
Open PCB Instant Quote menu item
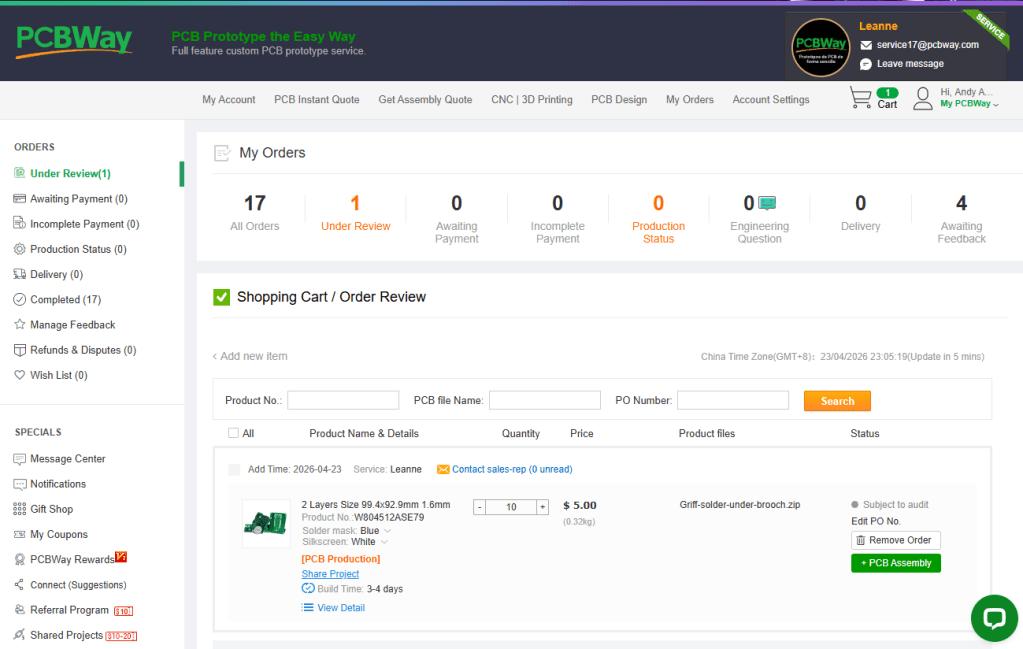(x=316, y=100)
